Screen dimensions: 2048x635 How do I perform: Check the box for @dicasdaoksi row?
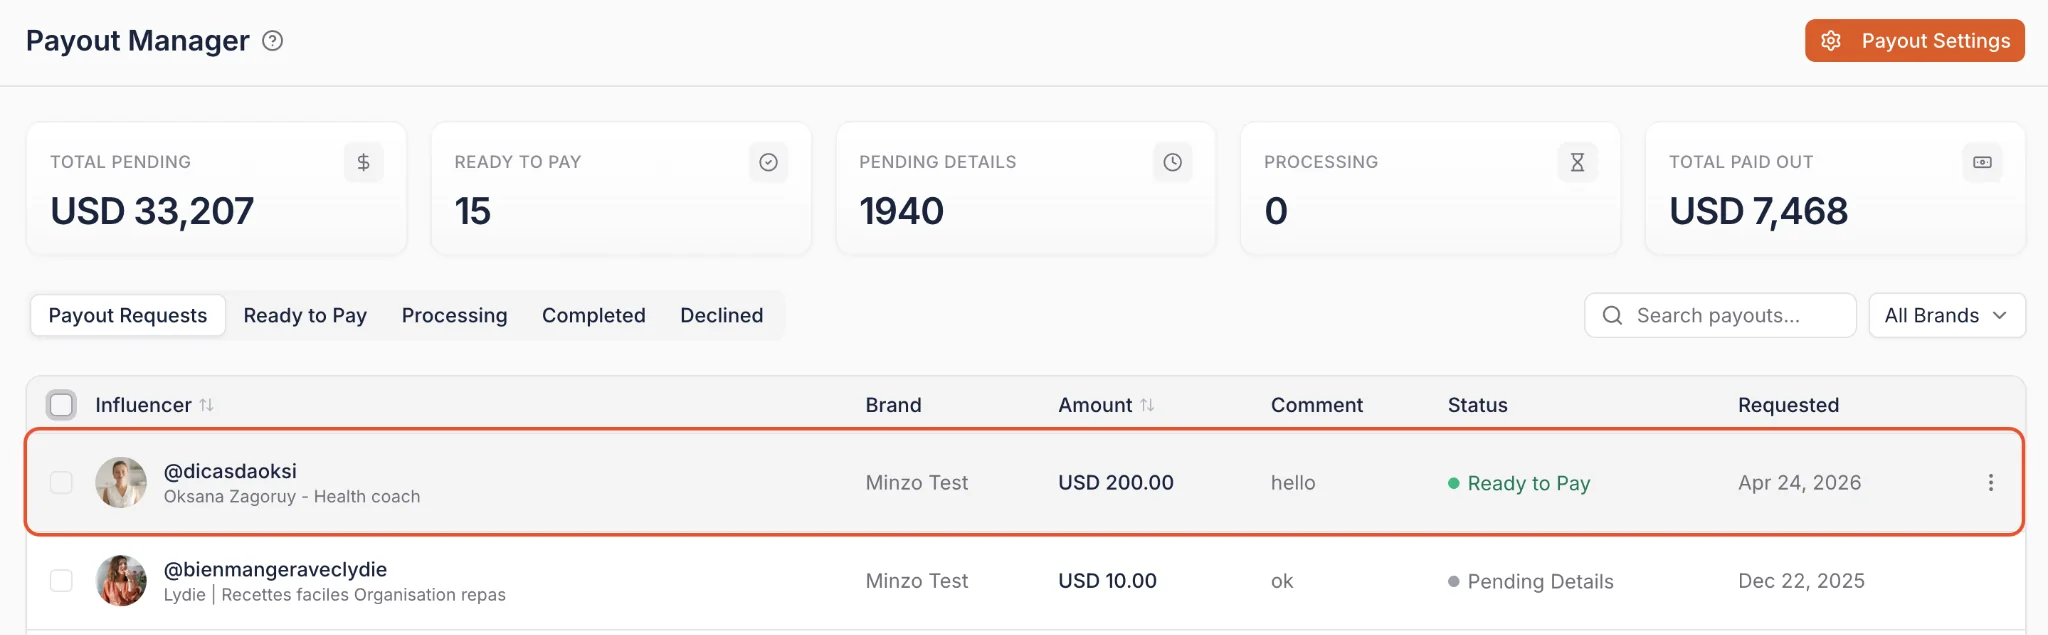tap(62, 483)
